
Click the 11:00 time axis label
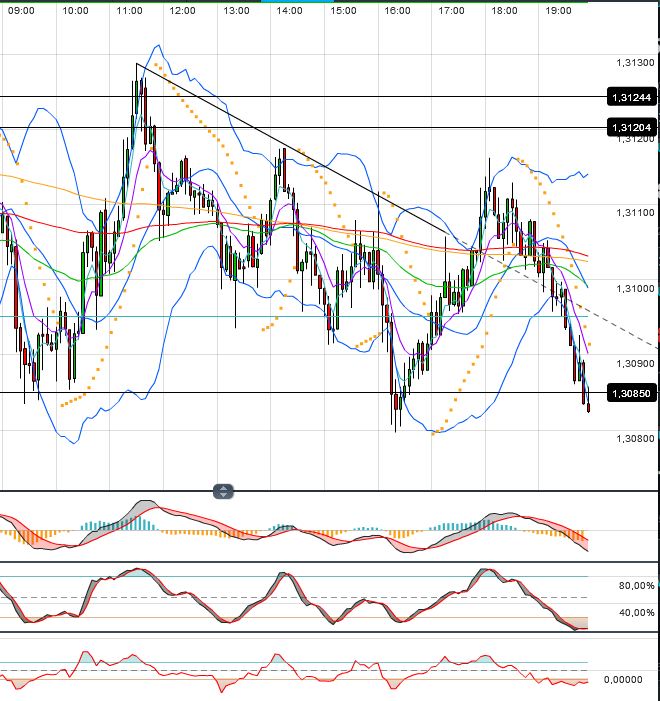pyautogui.click(x=129, y=10)
